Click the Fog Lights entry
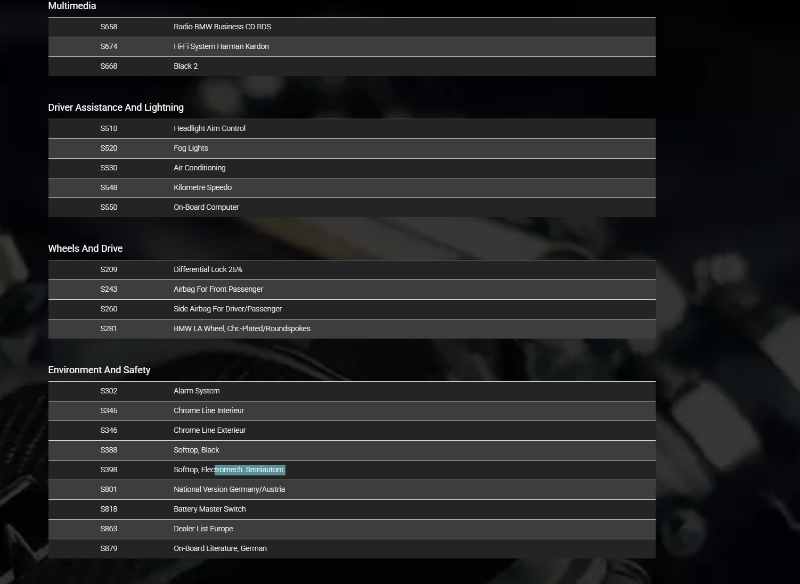Viewport: 800px width, 584px height. point(191,148)
